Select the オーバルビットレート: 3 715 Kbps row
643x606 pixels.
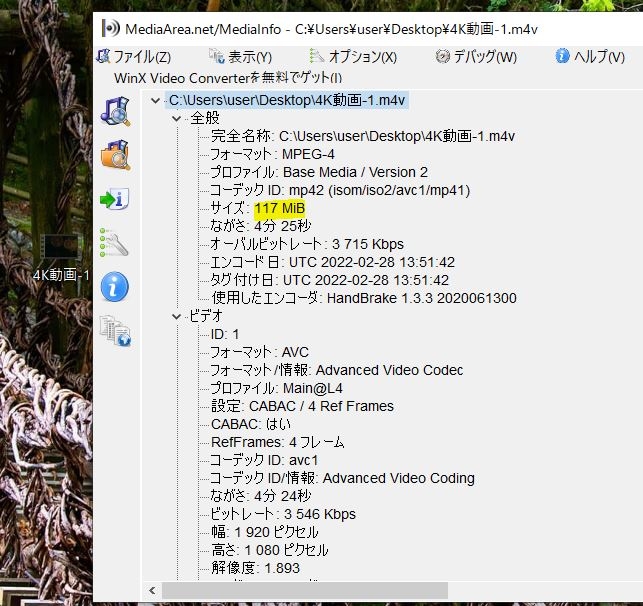tap(307, 244)
